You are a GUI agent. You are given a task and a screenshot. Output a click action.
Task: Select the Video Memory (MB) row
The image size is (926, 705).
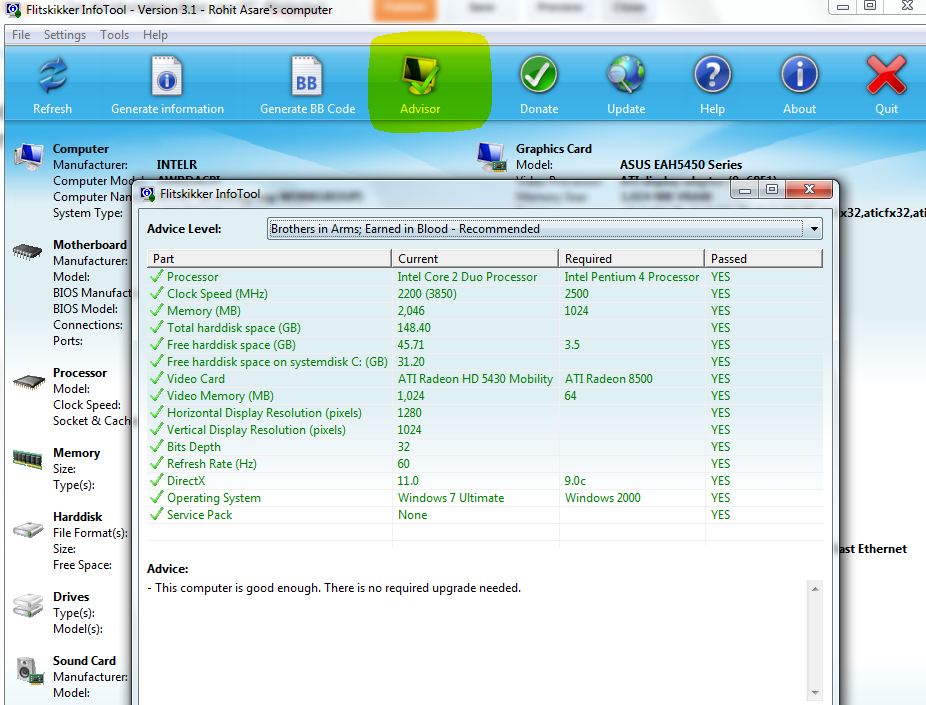(x=484, y=396)
